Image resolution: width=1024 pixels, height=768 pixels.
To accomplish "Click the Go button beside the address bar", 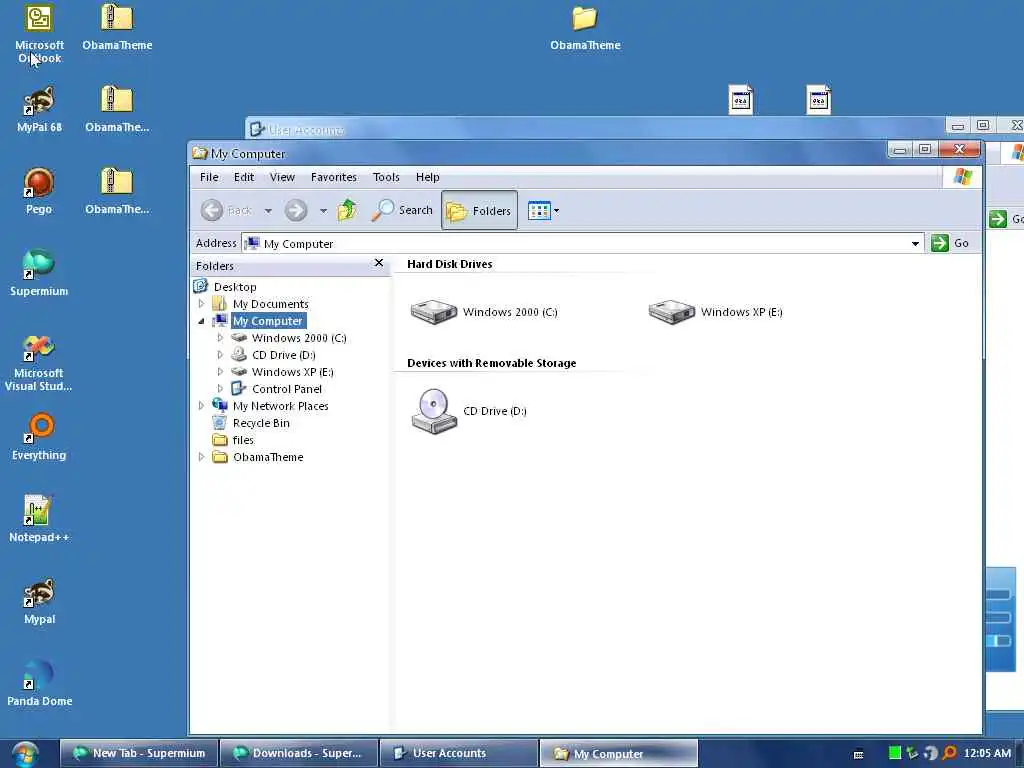I will point(950,243).
